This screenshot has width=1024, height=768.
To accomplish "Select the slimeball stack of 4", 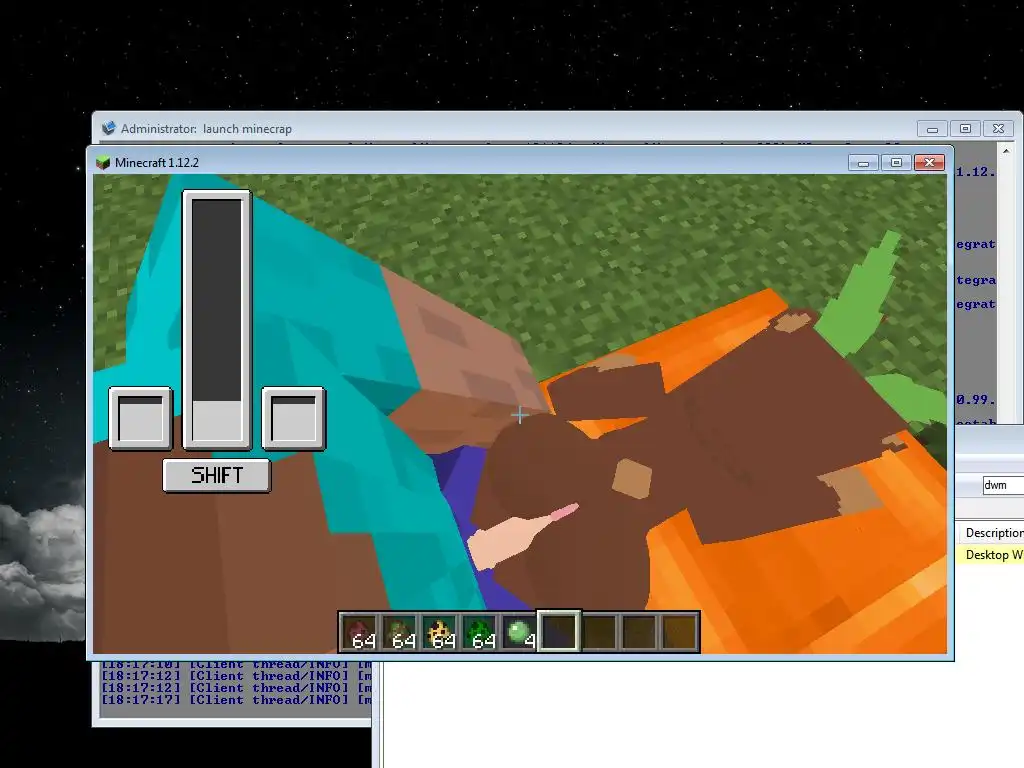I will (519, 632).
